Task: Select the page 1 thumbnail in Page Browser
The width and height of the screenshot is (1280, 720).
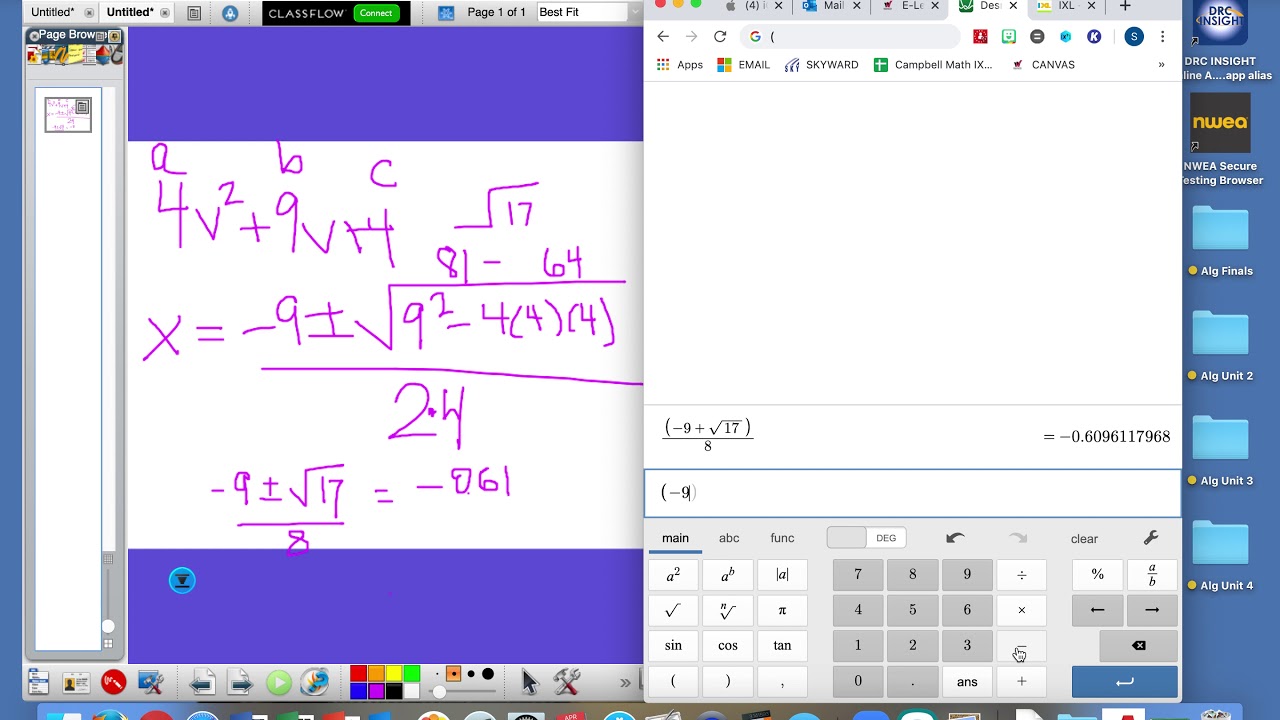Action: 67,114
